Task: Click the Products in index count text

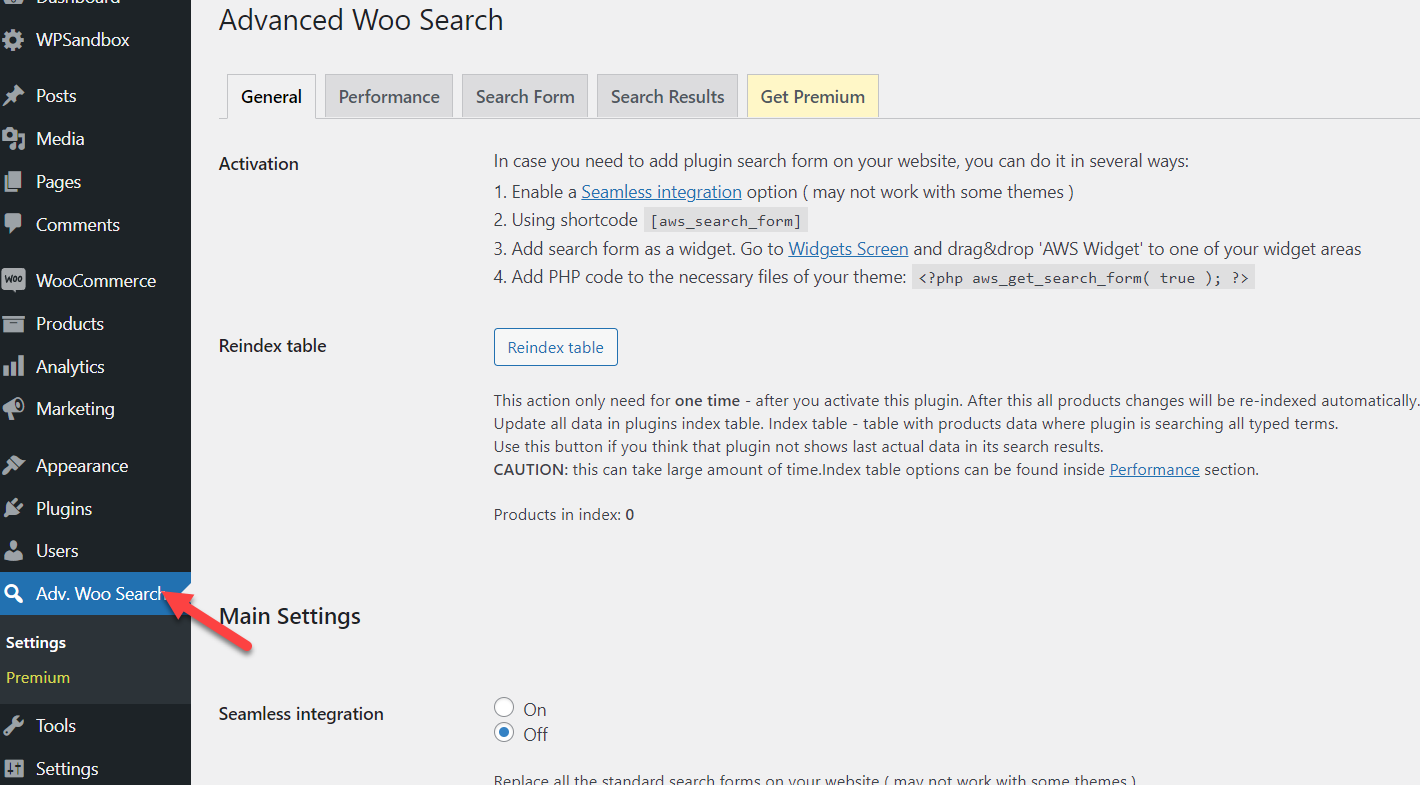Action: pos(564,515)
